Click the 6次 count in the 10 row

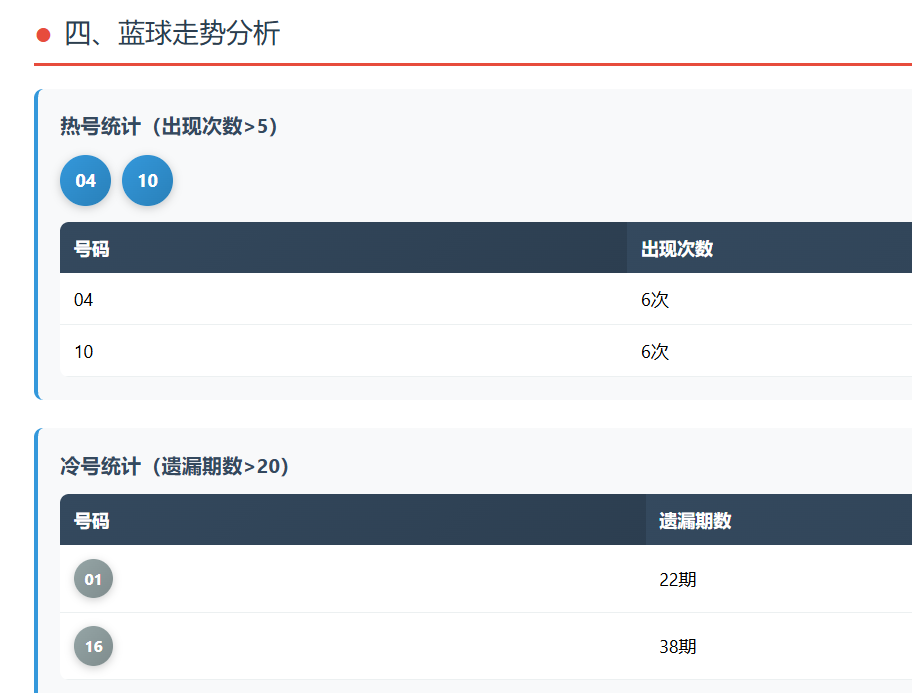pos(655,351)
